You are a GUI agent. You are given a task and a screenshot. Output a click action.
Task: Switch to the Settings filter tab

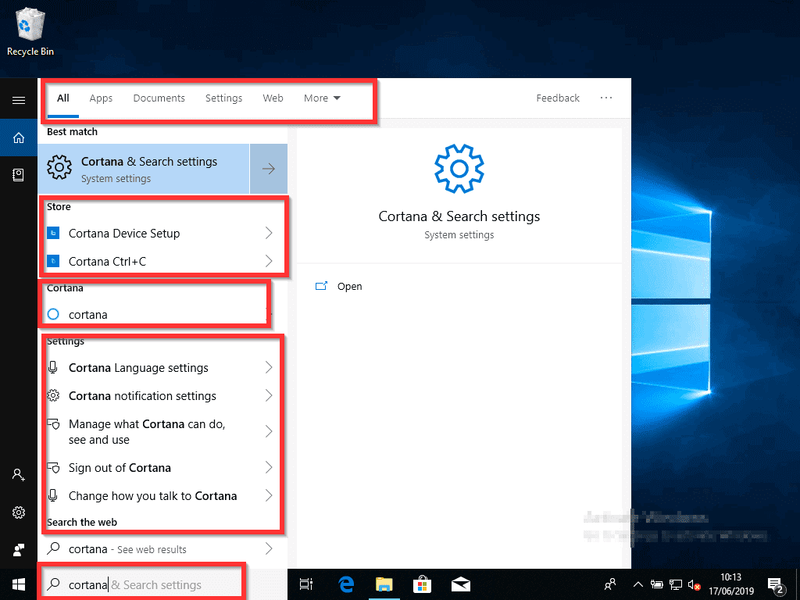coord(223,98)
